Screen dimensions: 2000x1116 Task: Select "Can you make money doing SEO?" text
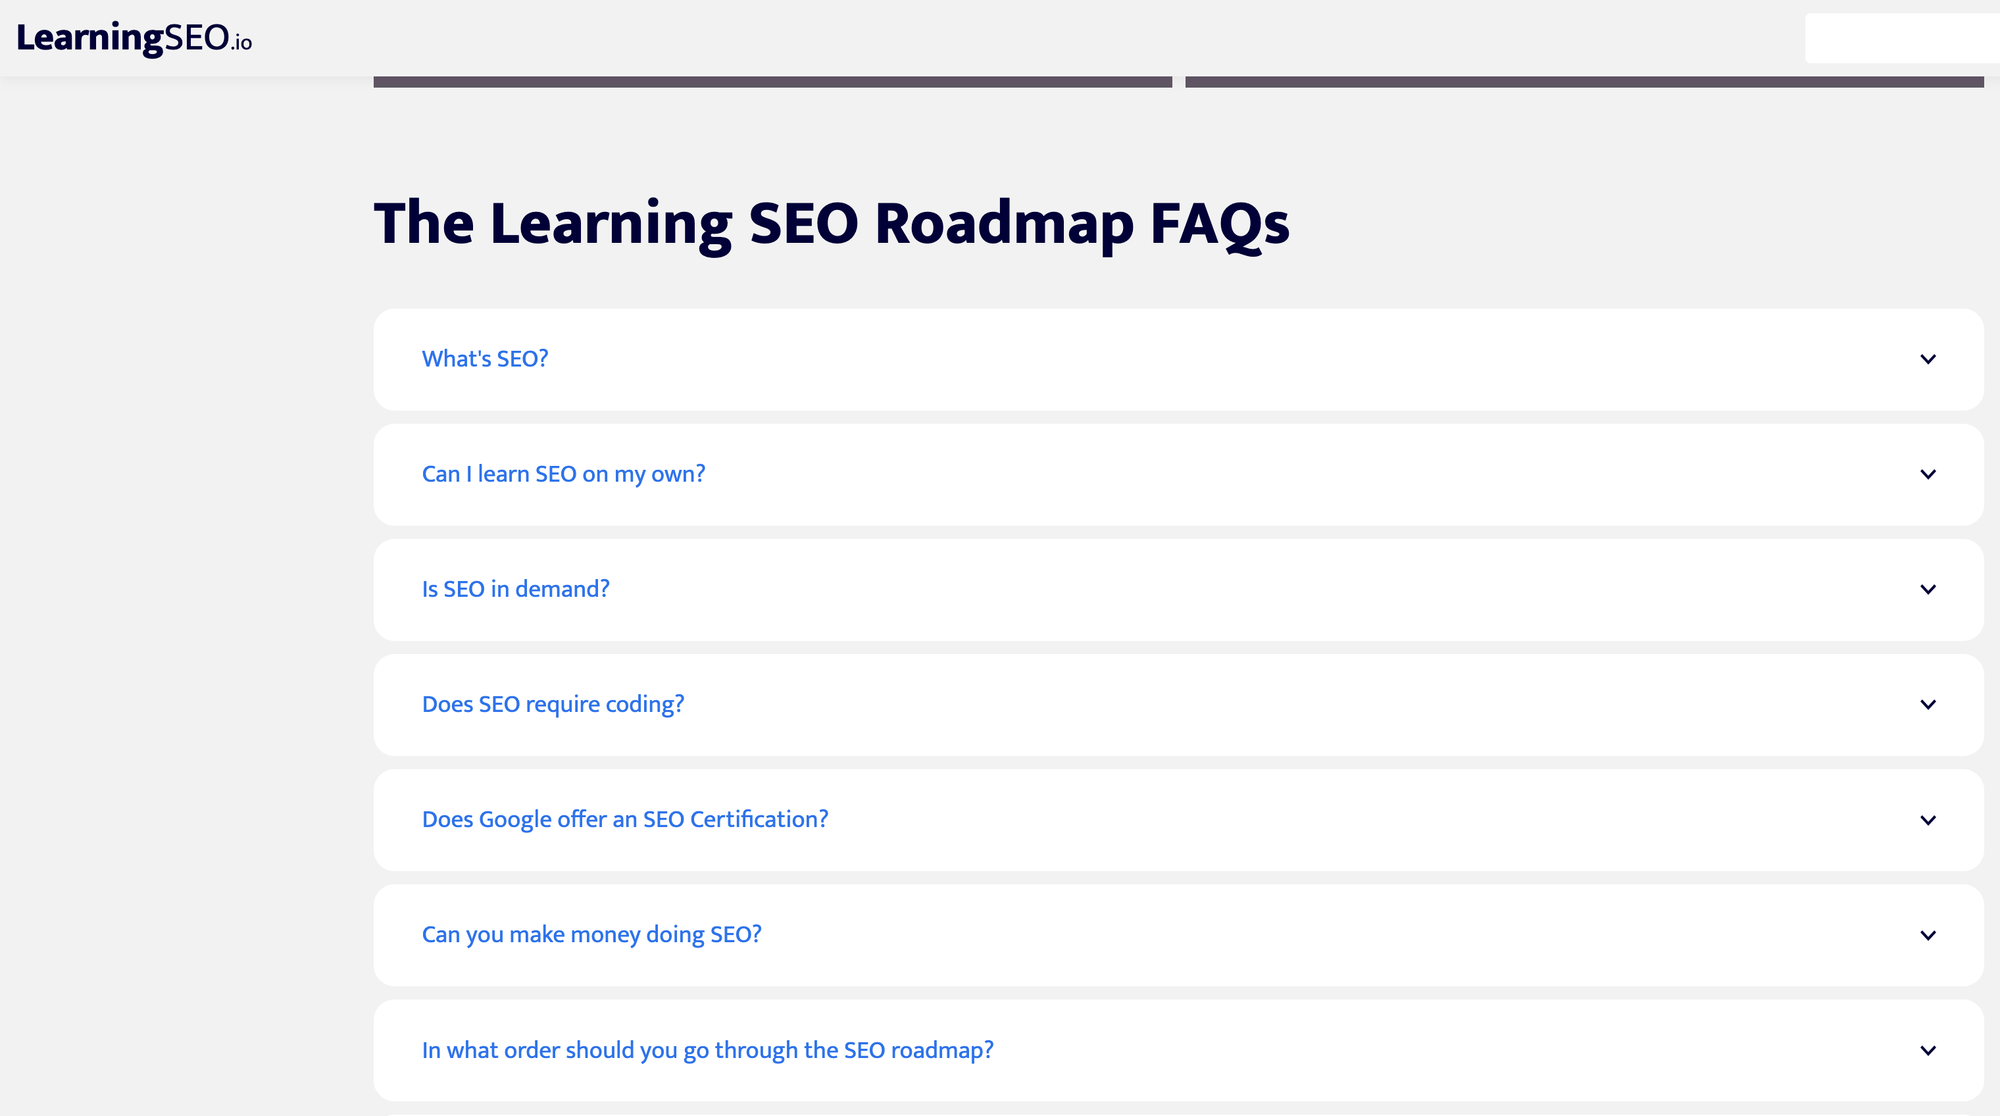[591, 935]
